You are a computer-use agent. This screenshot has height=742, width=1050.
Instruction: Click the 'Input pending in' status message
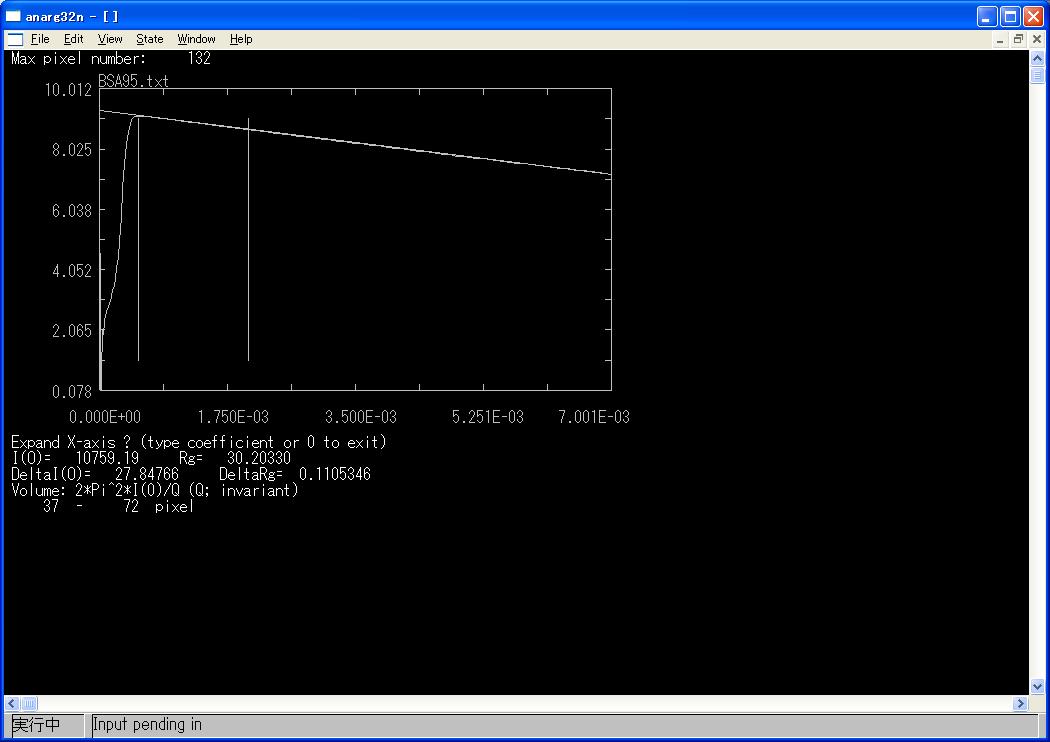click(x=147, y=725)
